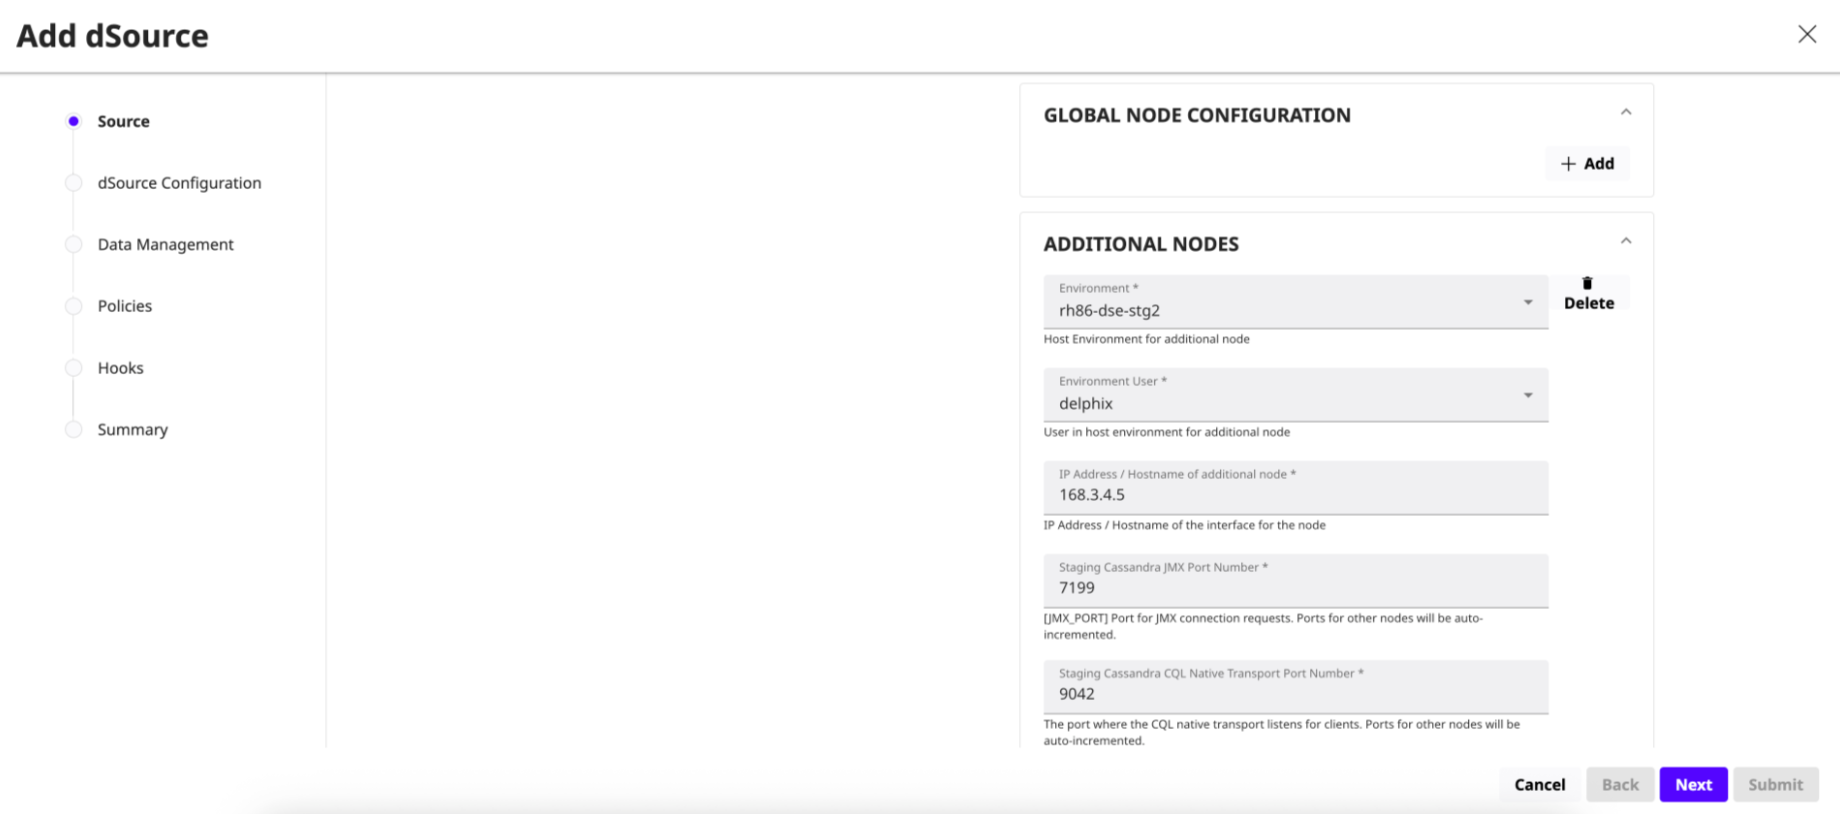Click the Cancel button
Image resolution: width=1840 pixels, height=814 pixels.
(1539, 785)
